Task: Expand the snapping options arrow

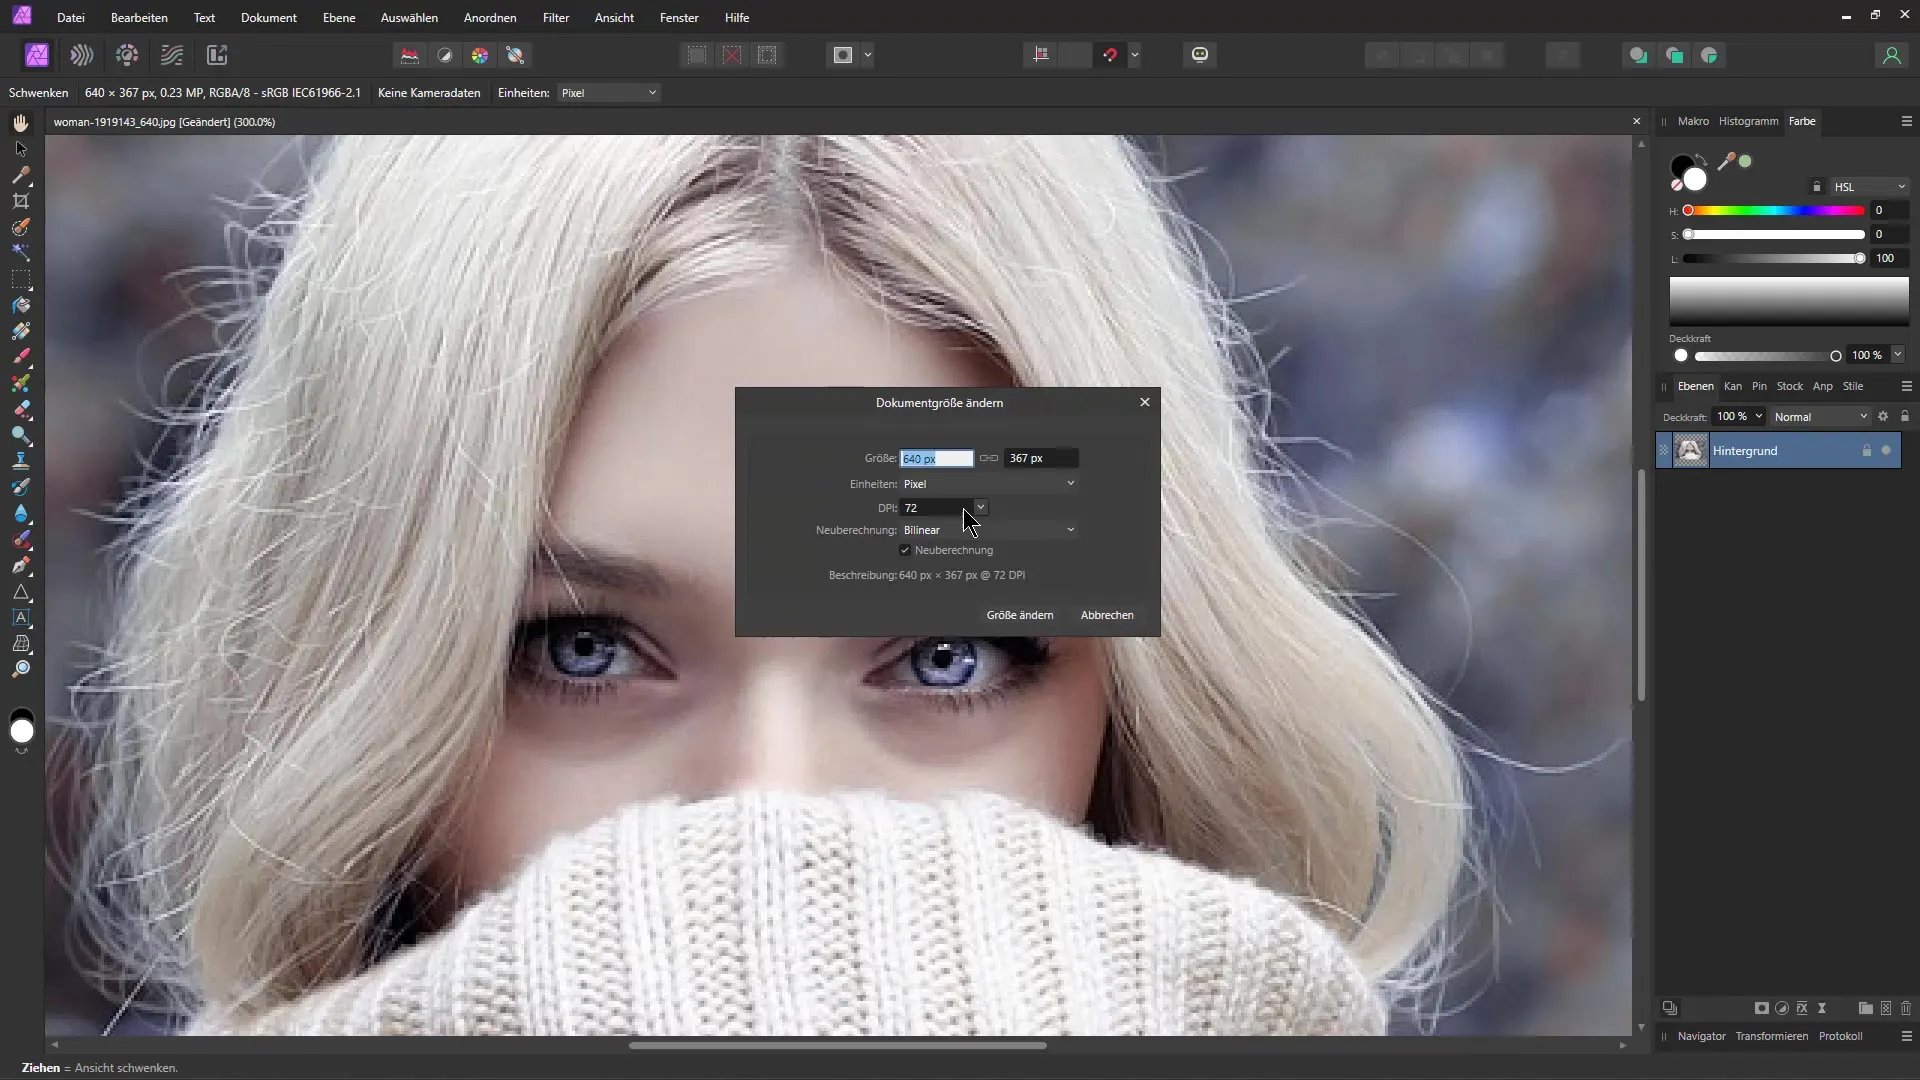Action: coord(1135,55)
